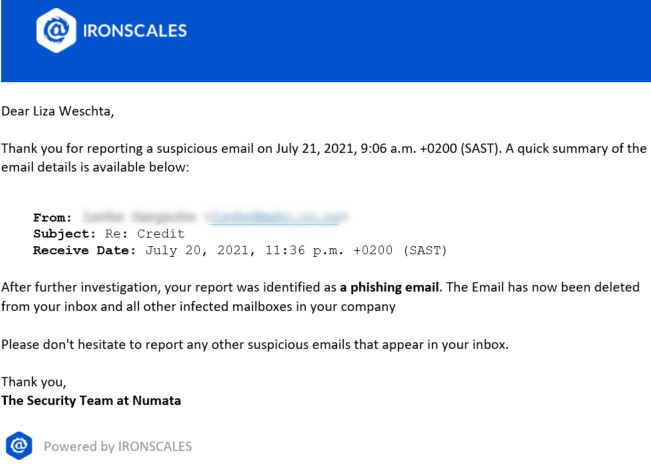Click the blurred sender name after From
651x464 pixels.
point(138,217)
